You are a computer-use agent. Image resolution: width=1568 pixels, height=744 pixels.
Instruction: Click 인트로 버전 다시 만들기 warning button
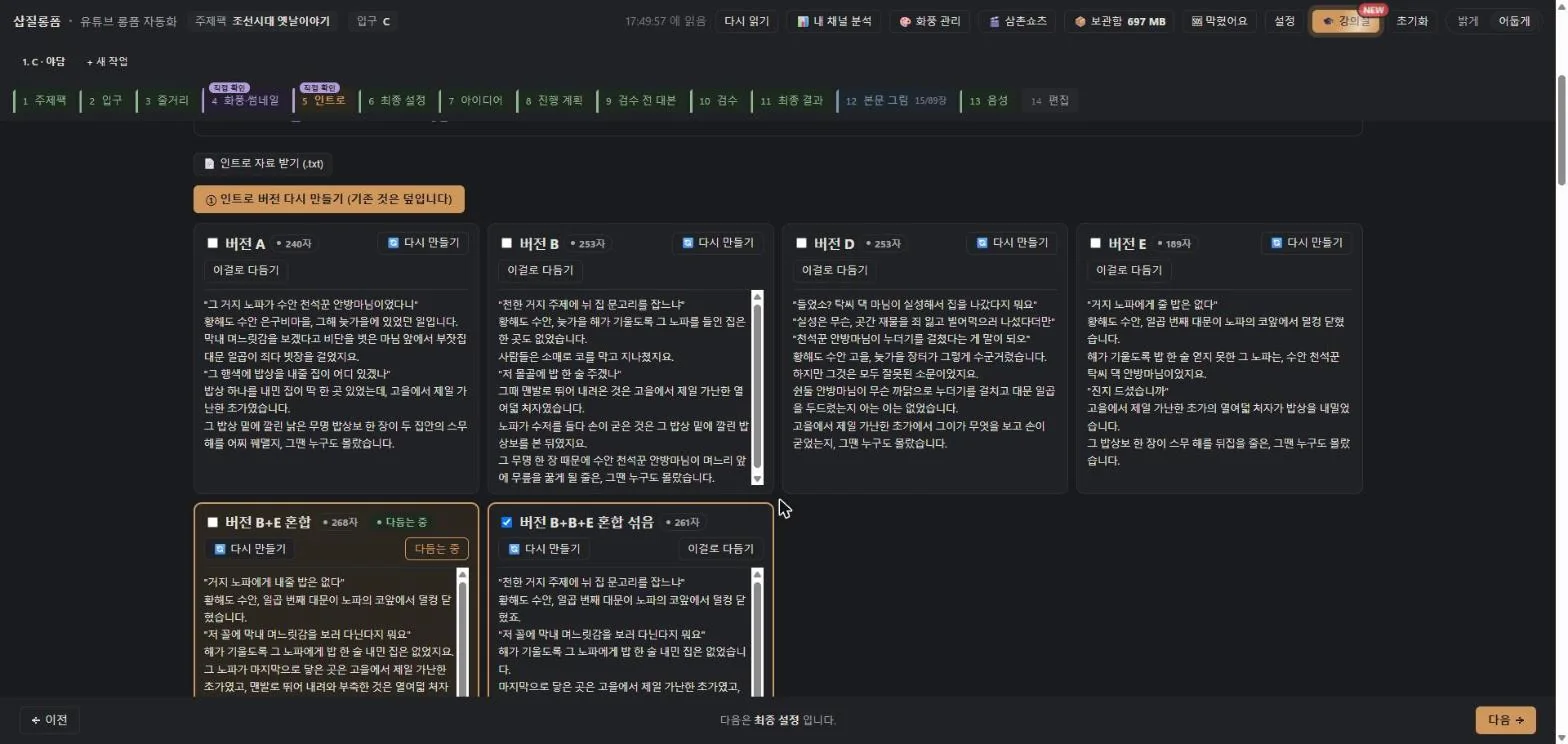pyautogui.click(x=329, y=199)
